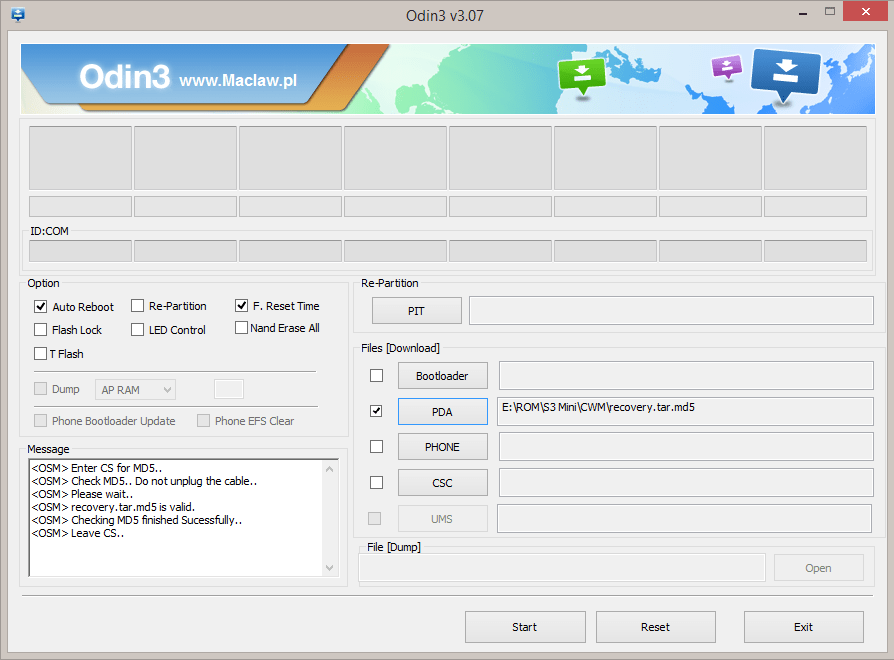This screenshot has width=894, height=660.
Task: Click the Bootloader file button
Action: (x=442, y=376)
